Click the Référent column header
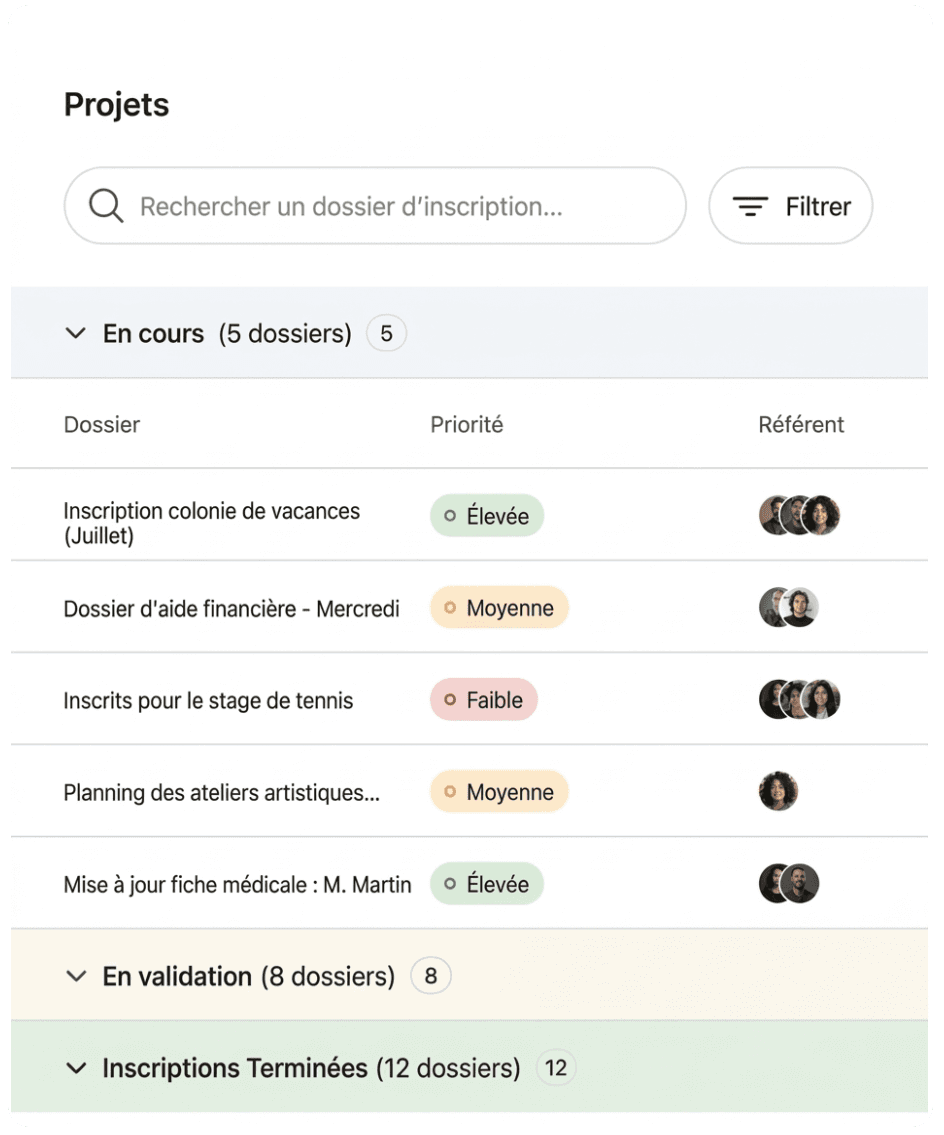 (x=801, y=424)
